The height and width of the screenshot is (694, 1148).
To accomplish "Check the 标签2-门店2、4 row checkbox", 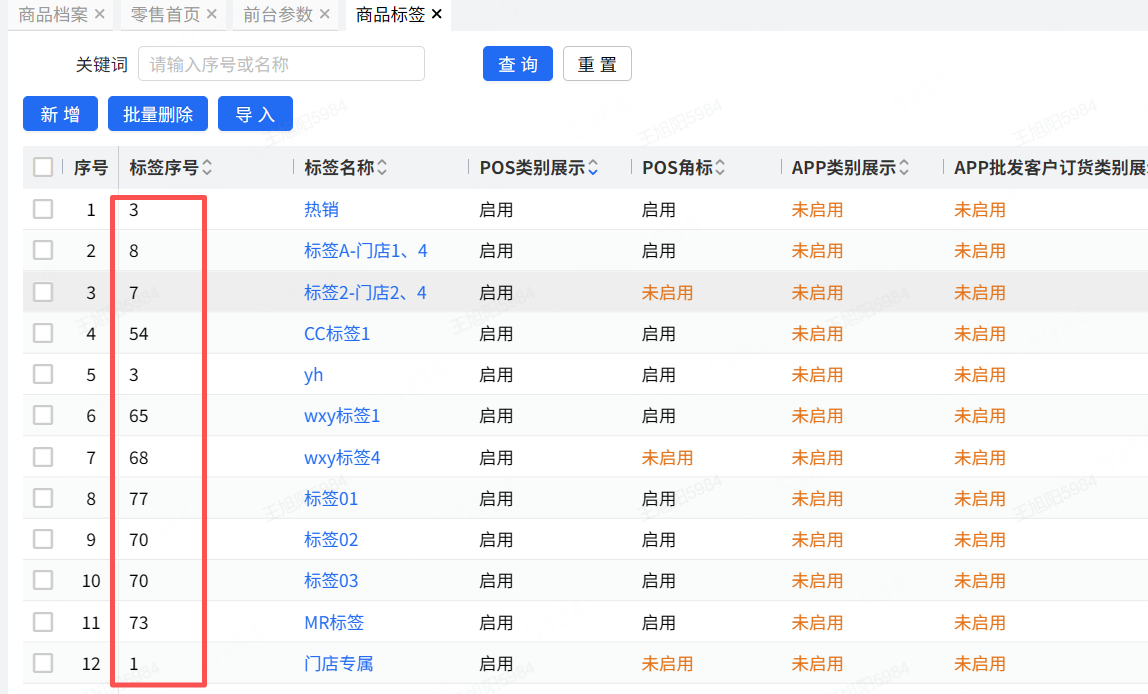I will click(x=43, y=292).
